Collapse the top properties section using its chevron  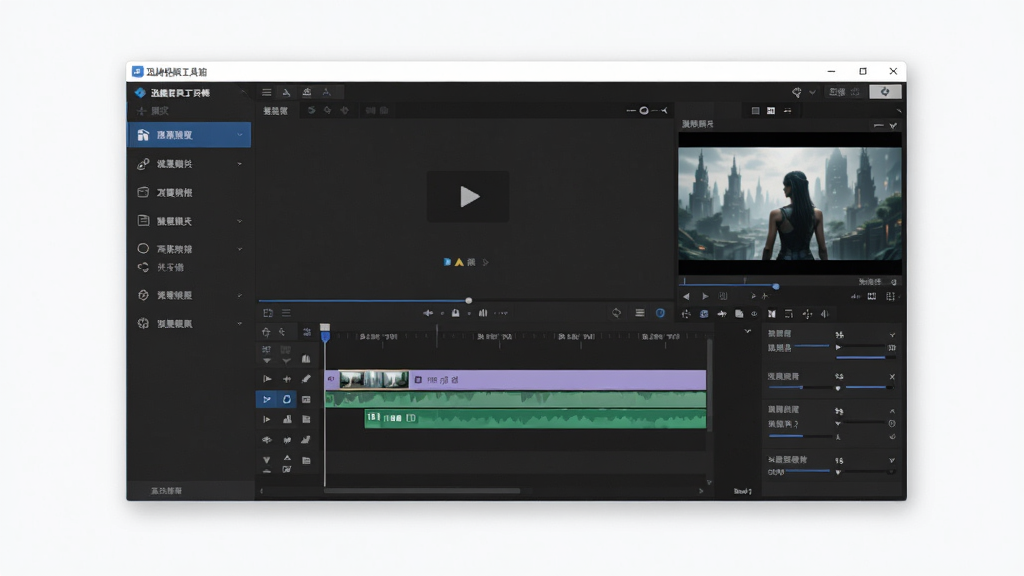coord(892,335)
